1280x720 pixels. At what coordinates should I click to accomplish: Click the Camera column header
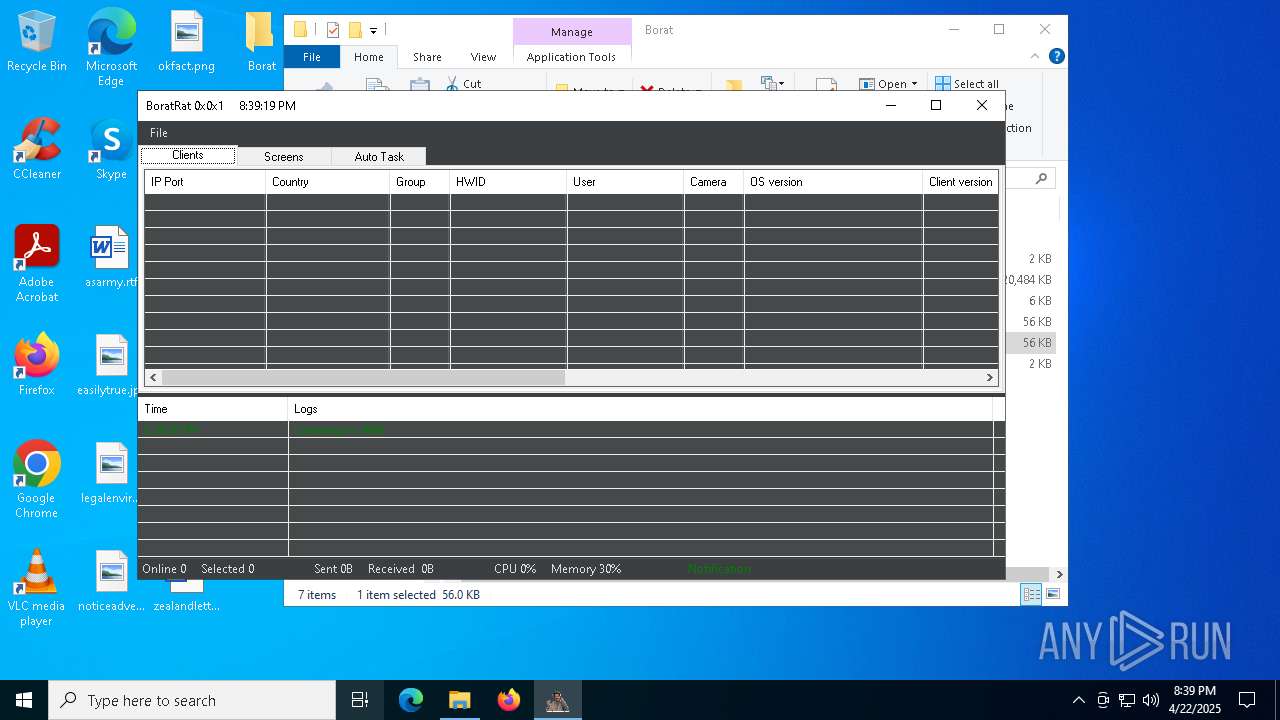pyautogui.click(x=714, y=182)
